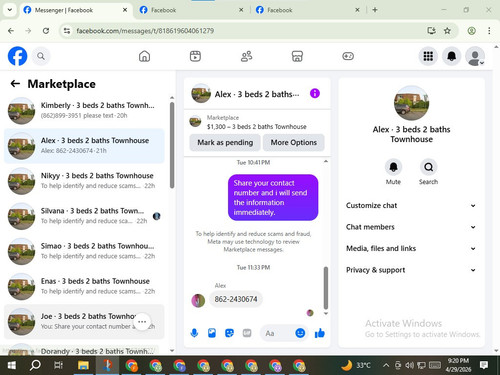Click the Facebook logo home icon
Screen dimensions: 500x375
pos(17,56)
